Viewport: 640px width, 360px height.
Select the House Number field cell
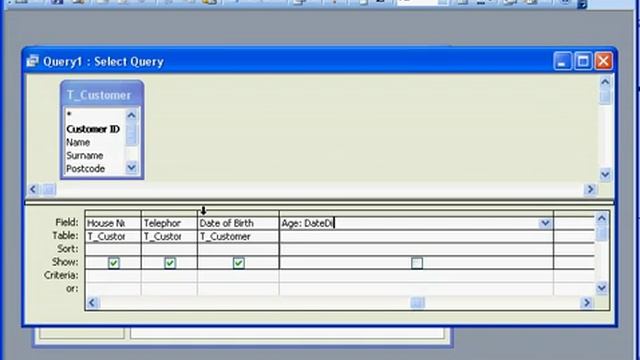click(113, 223)
